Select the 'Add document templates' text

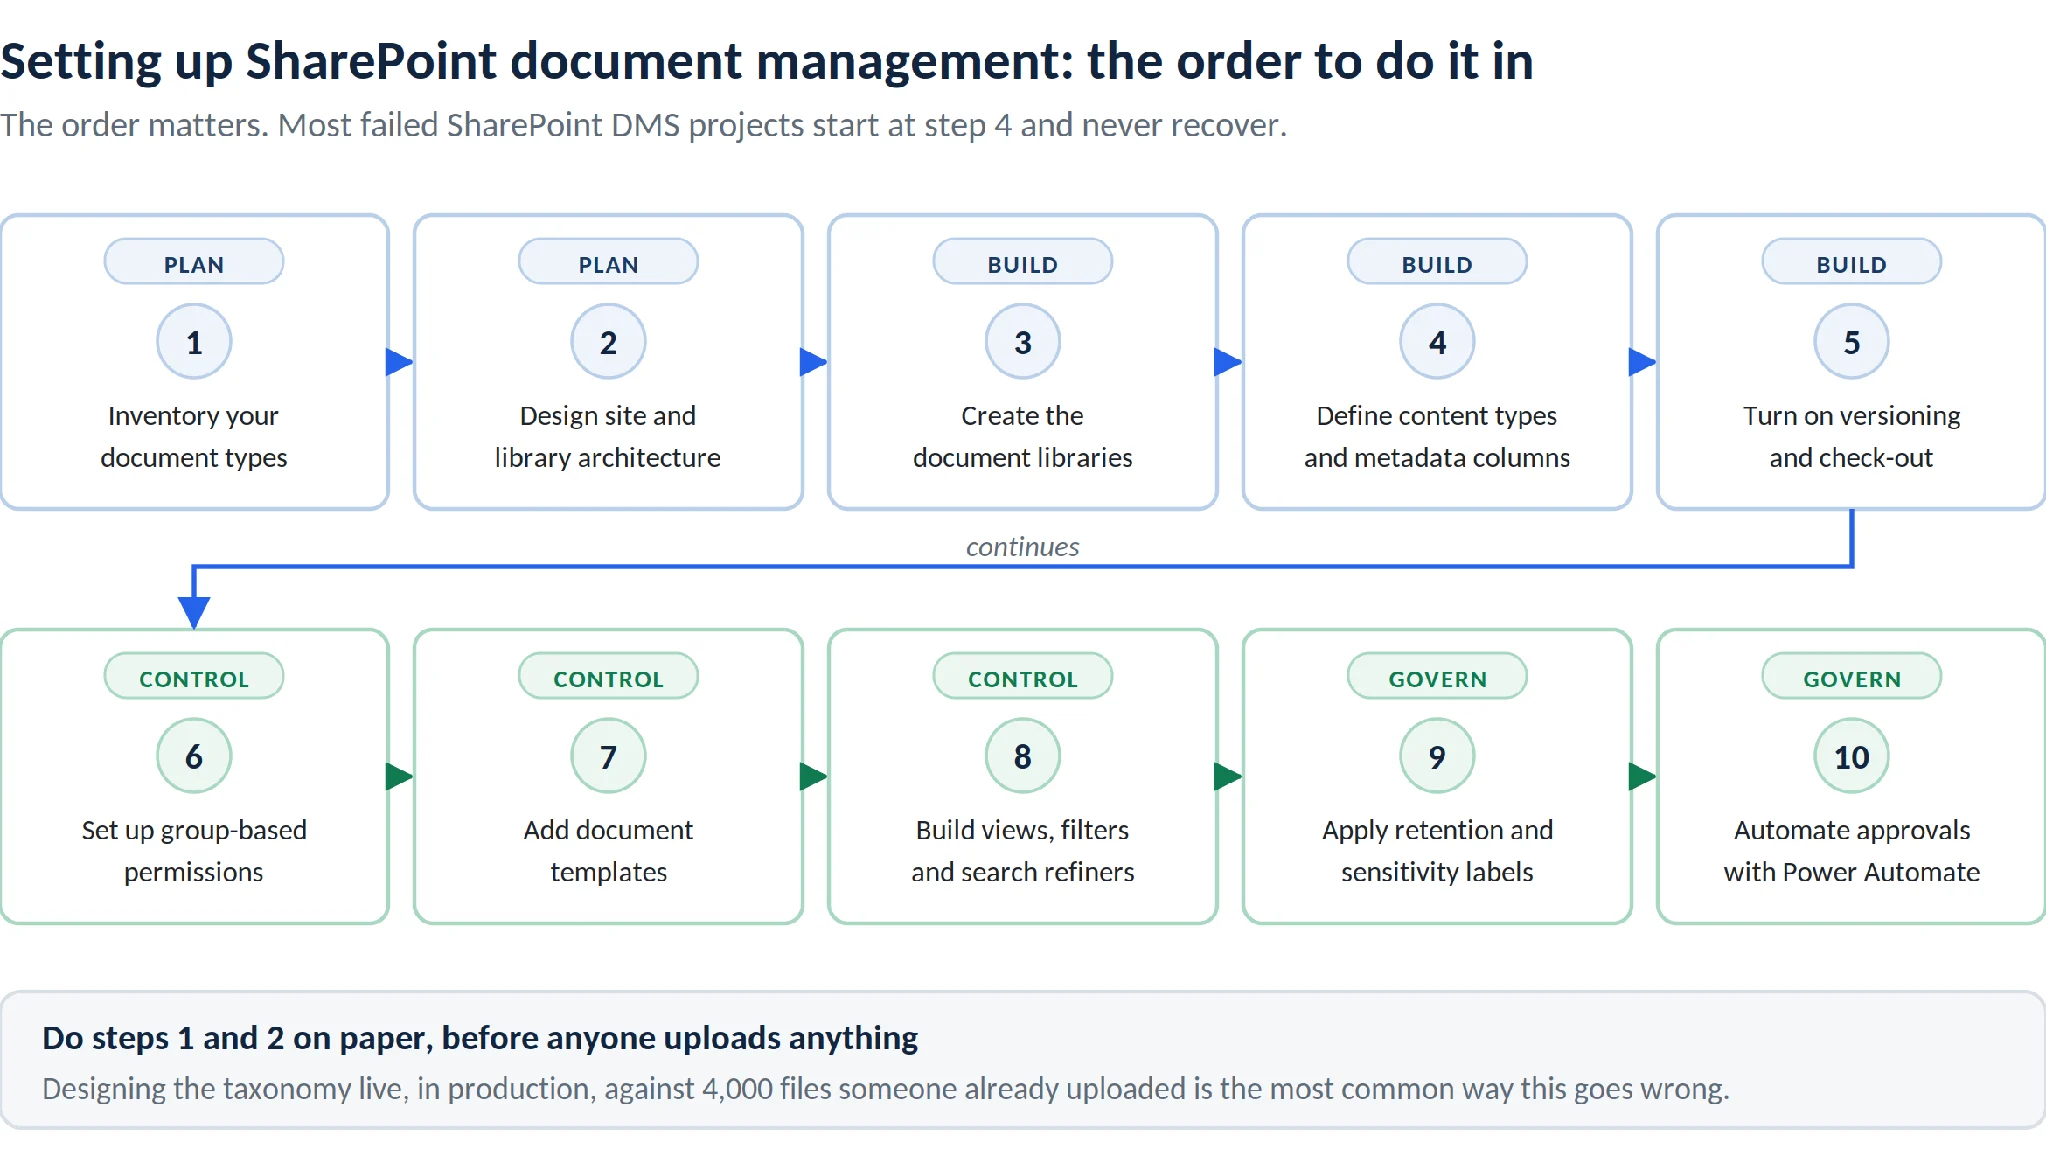tap(608, 851)
